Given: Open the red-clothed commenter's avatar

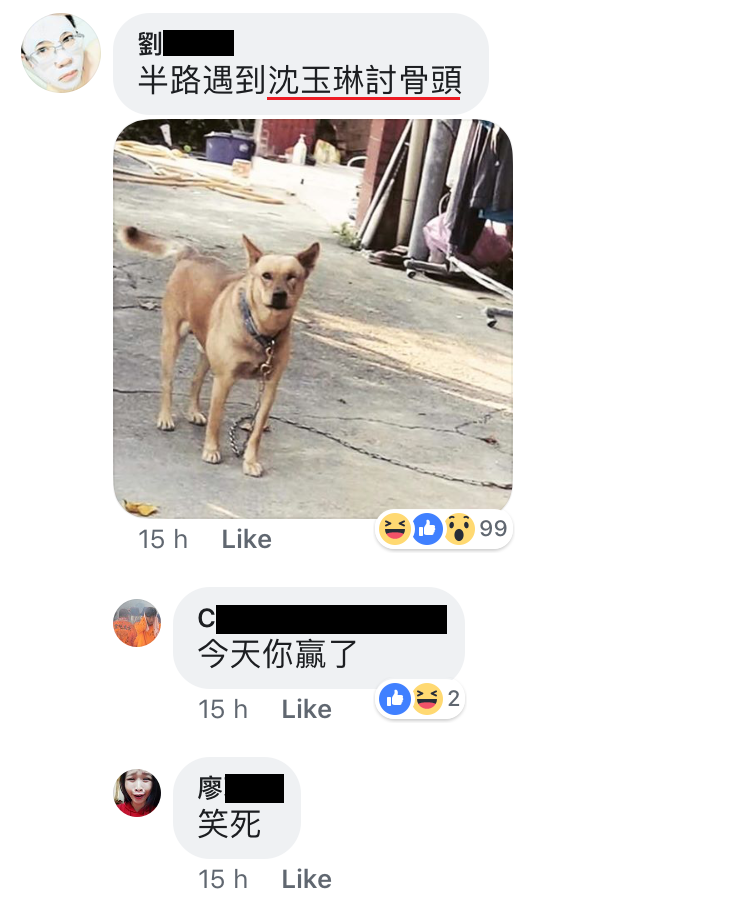Looking at the screenshot, I should tap(137, 792).
